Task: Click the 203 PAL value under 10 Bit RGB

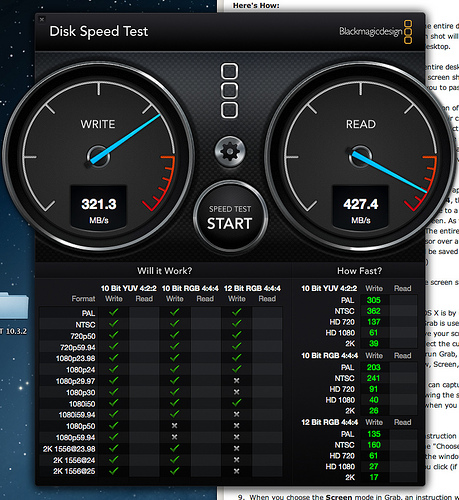Action: [x=374, y=367]
